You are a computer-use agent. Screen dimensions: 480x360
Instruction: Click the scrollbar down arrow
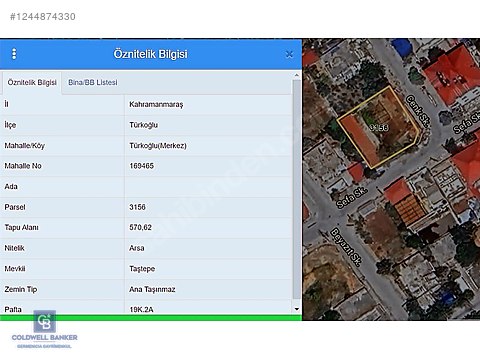[297, 309]
